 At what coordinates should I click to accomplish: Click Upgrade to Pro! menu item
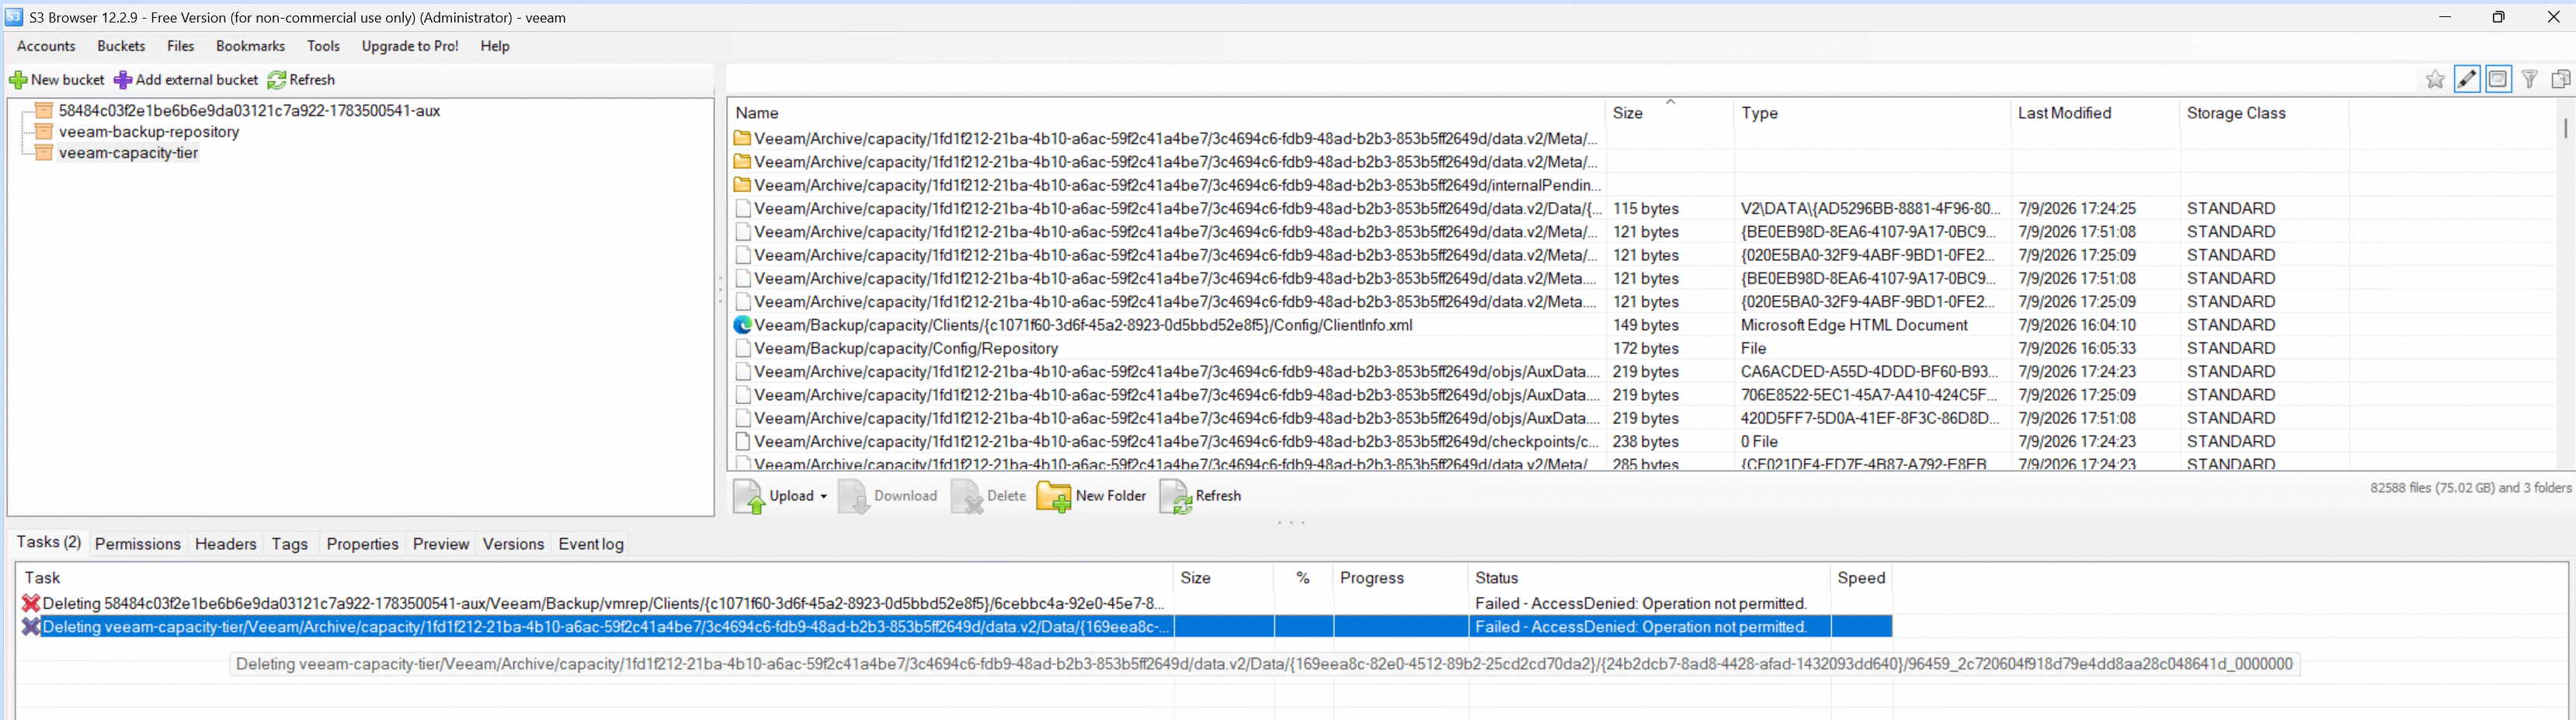(410, 46)
